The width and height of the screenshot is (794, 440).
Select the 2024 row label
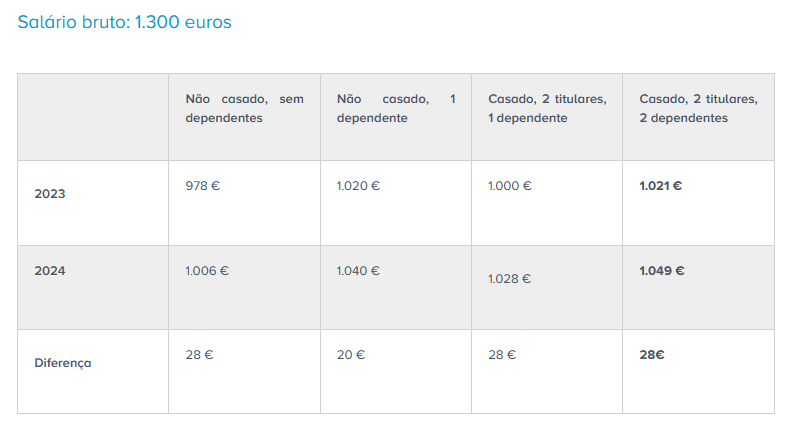(50, 271)
